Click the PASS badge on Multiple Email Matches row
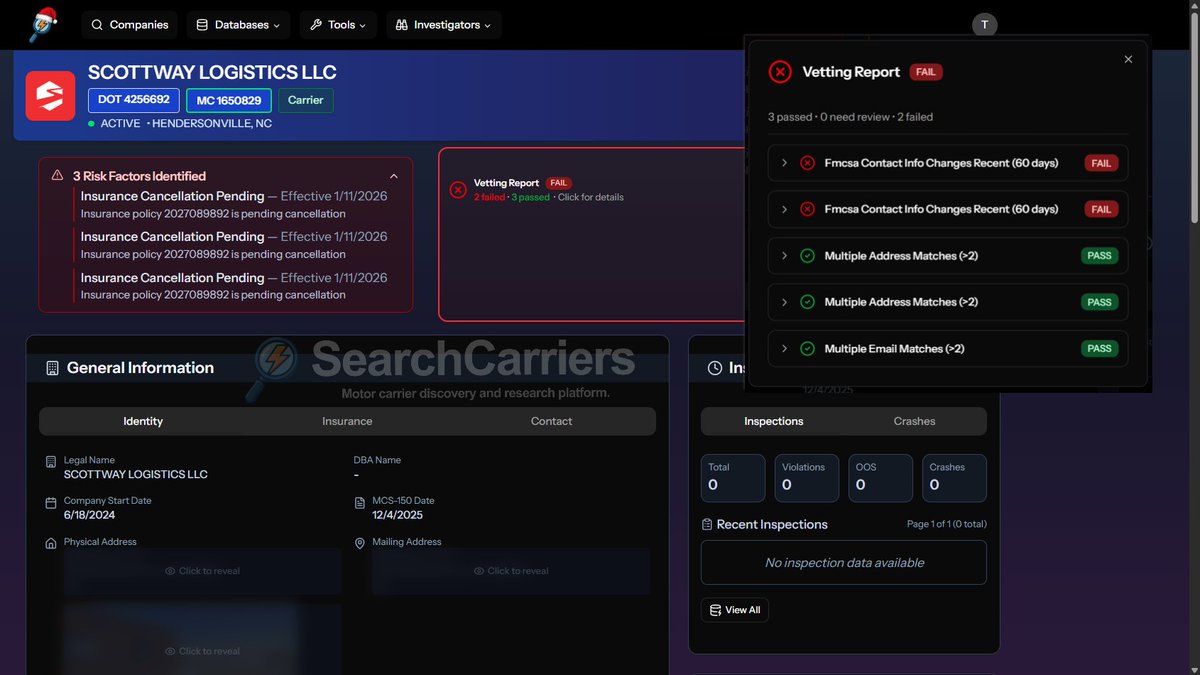 pyautogui.click(x=1099, y=349)
